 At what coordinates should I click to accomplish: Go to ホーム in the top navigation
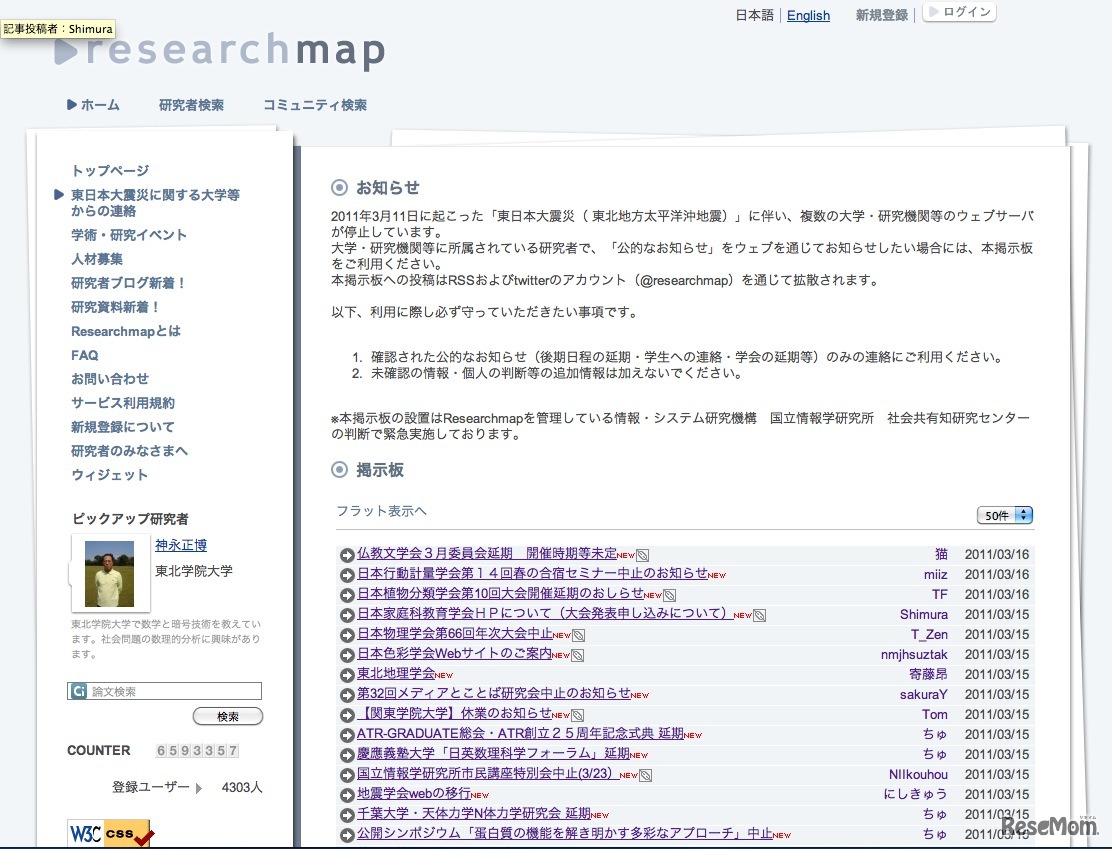pyautogui.click(x=93, y=105)
